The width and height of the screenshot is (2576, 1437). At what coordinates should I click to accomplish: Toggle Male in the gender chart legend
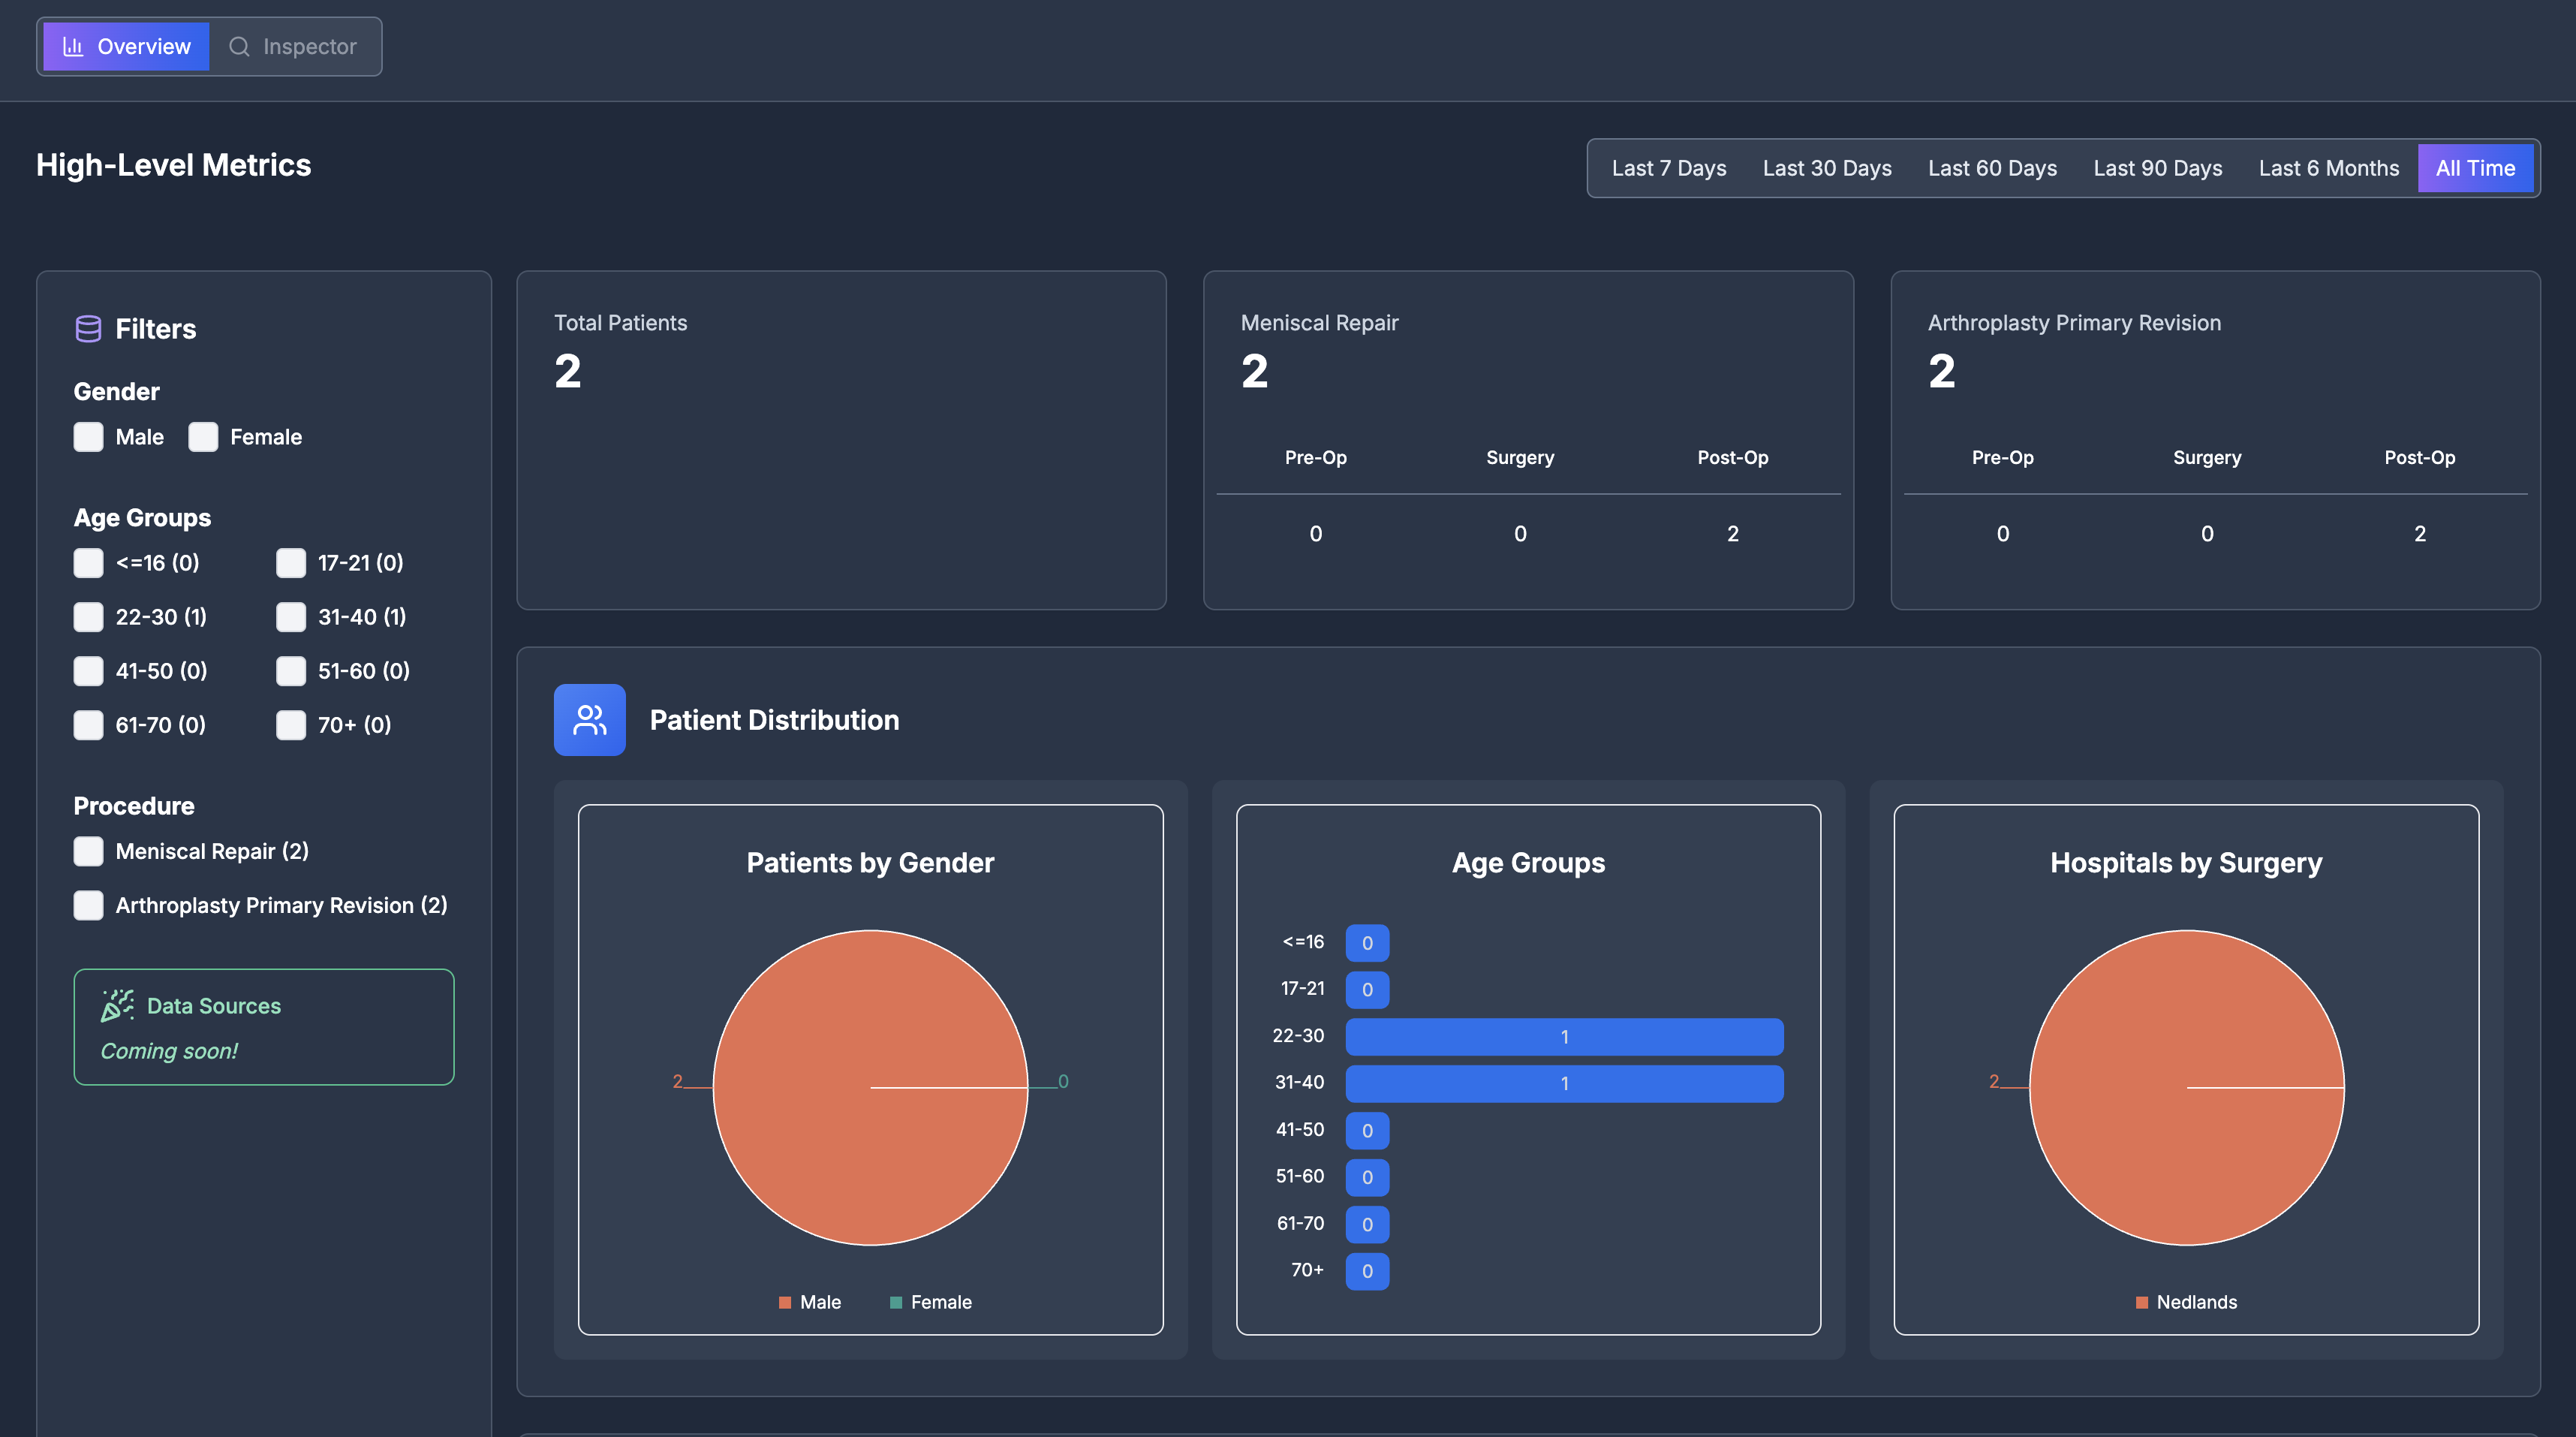point(810,1301)
